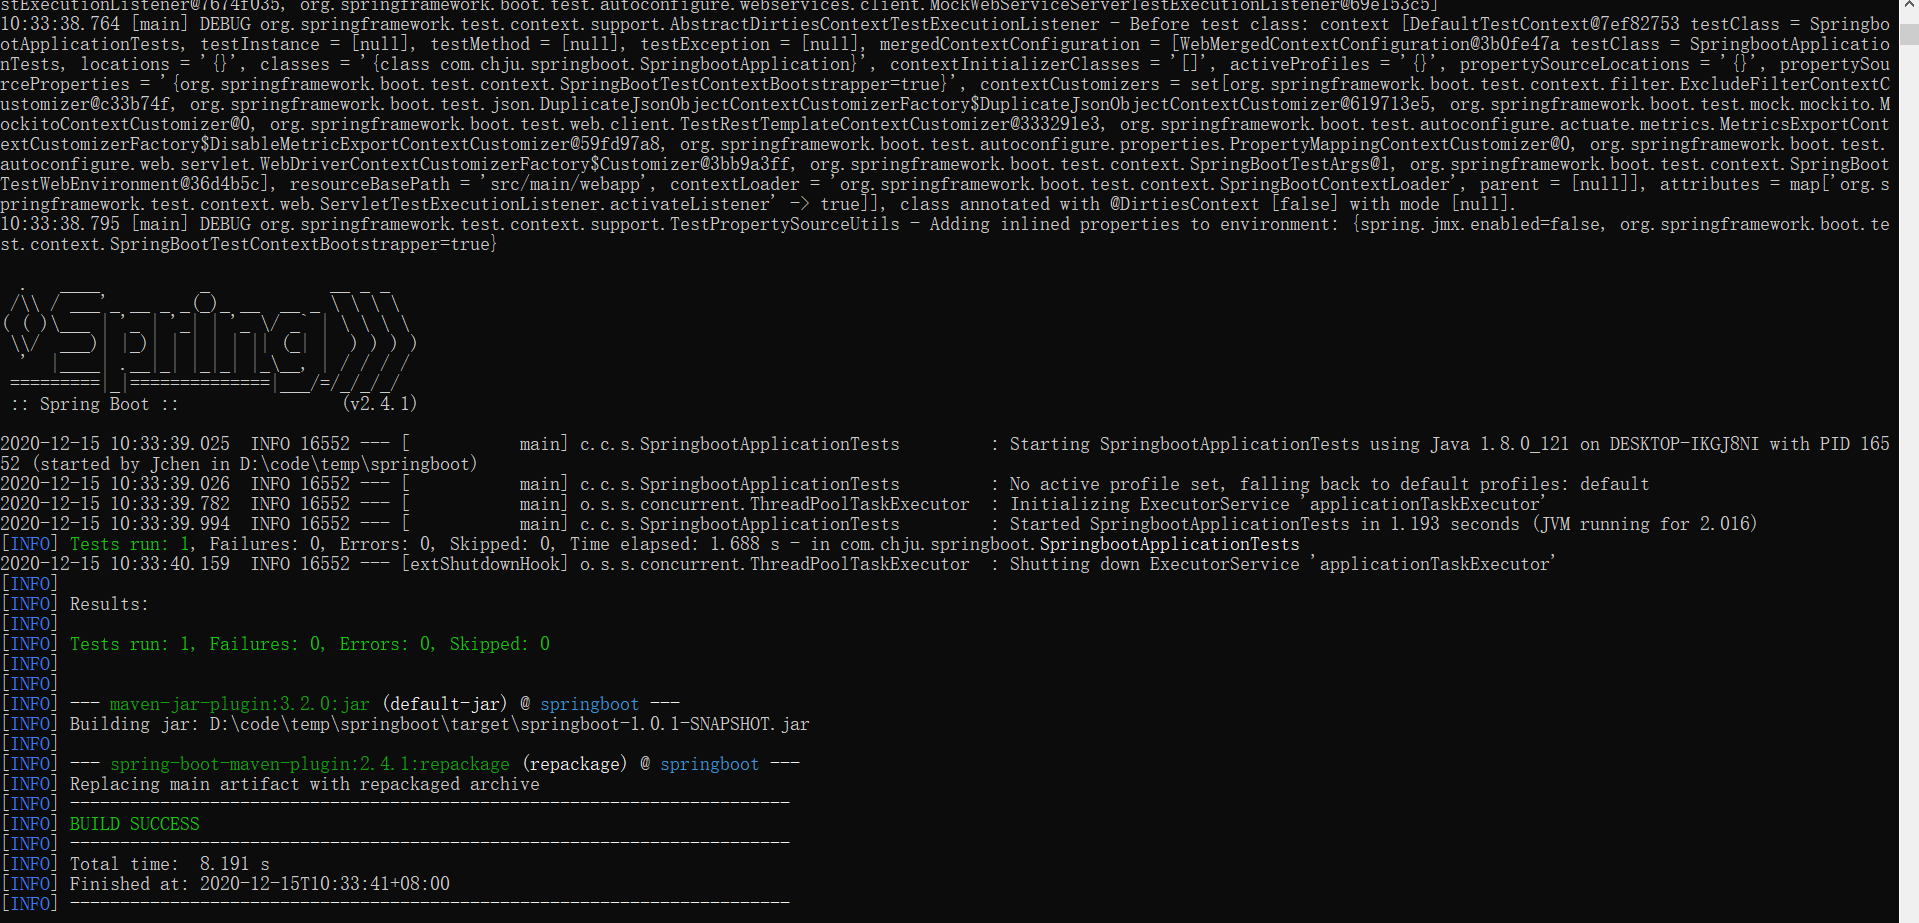Click the "Total time: 8.191 s" line
The height and width of the screenshot is (923, 1919).
[170, 864]
